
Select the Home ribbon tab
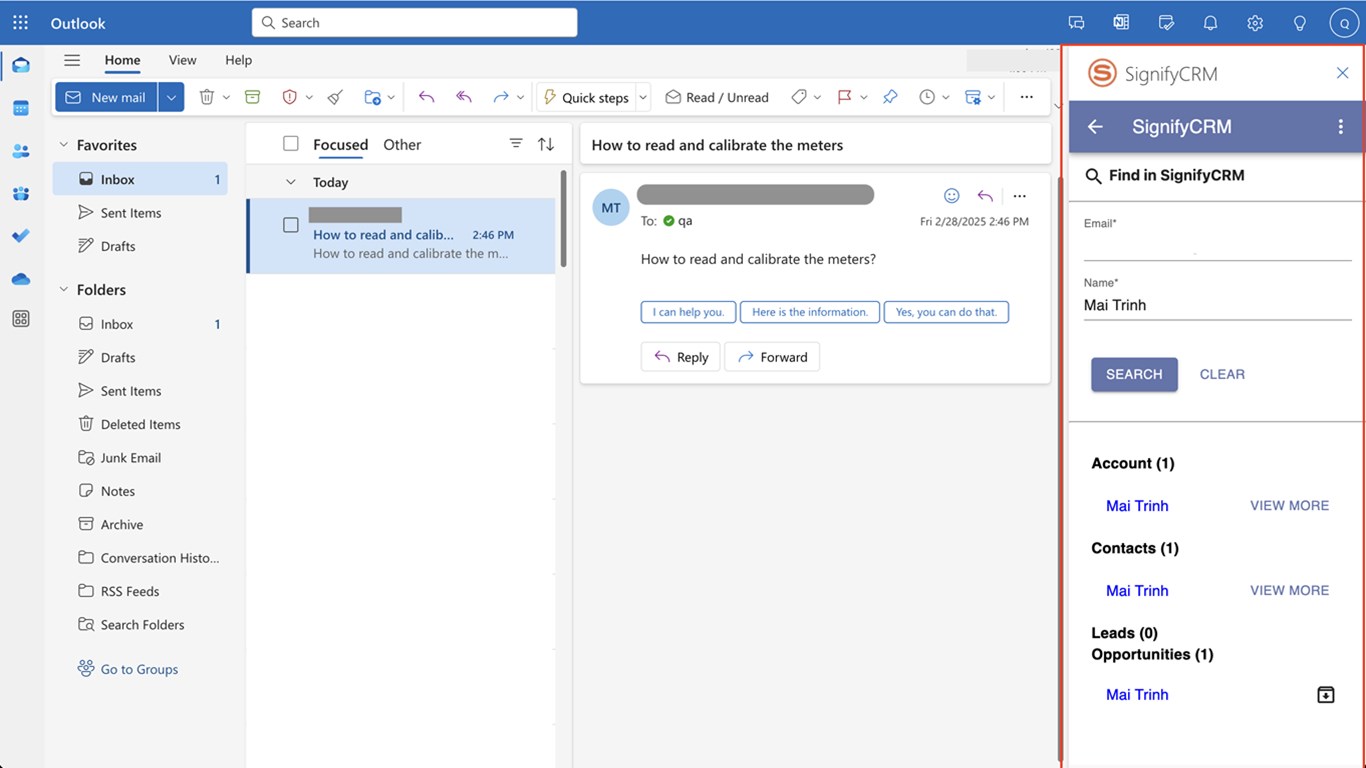(x=122, y=60)
